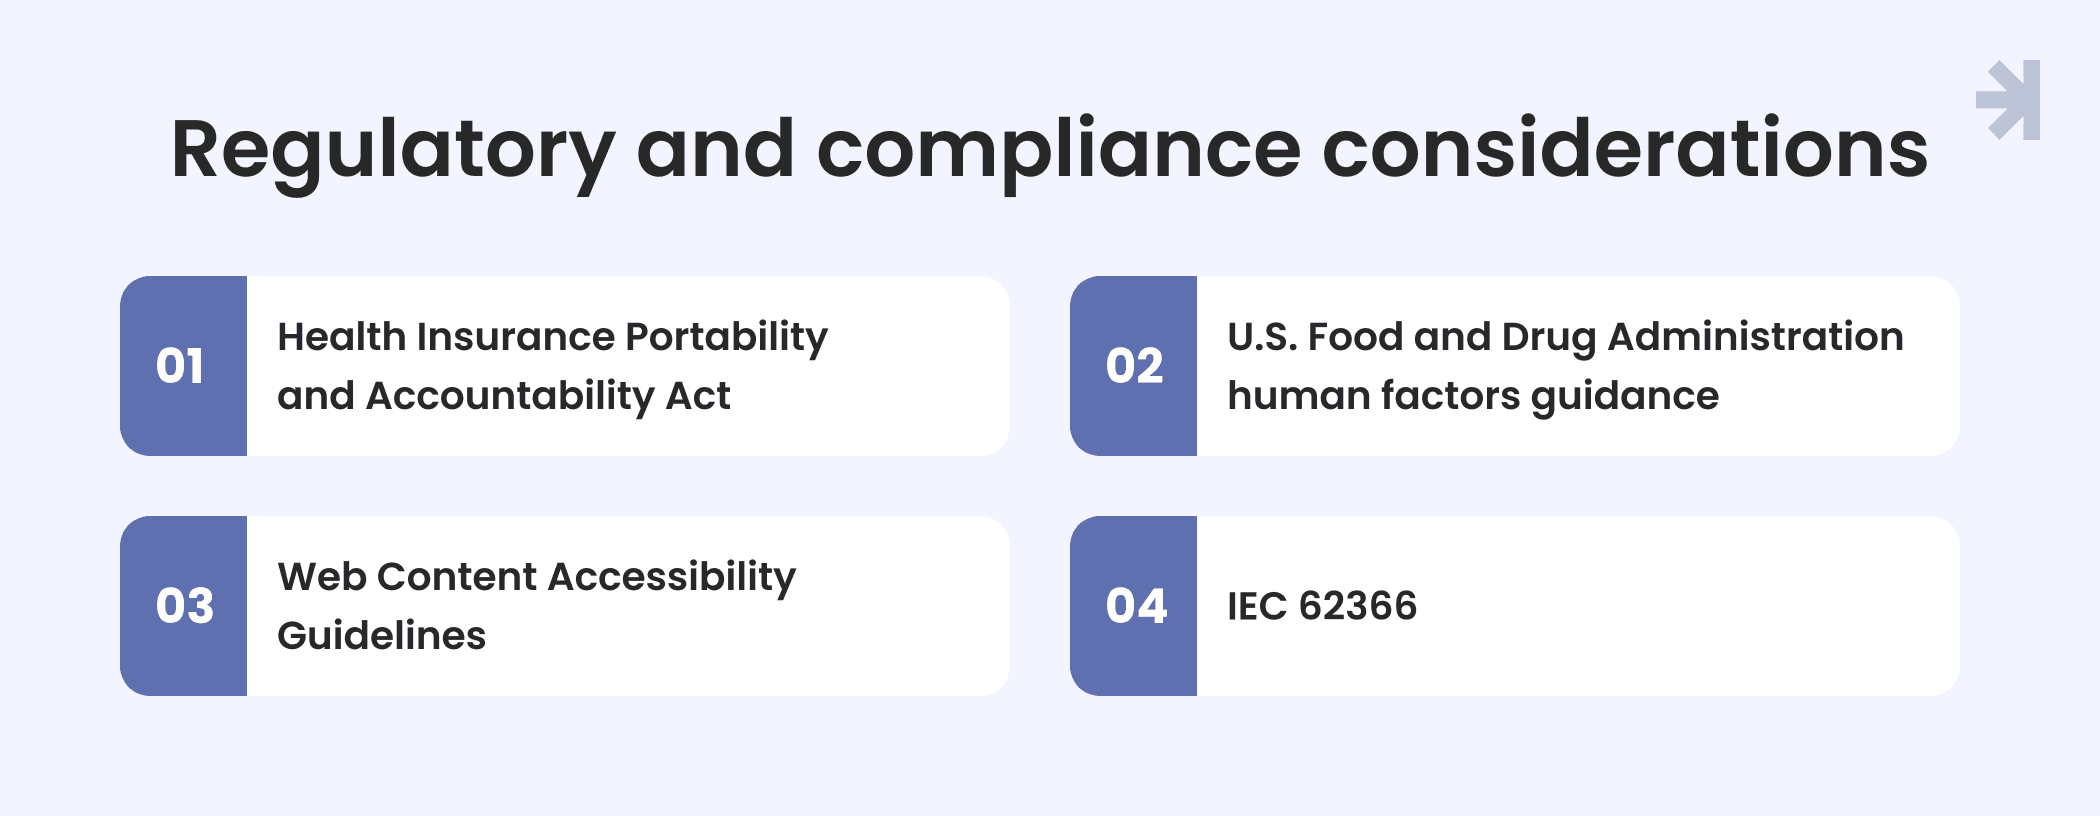Select the 02 number badge

1133,366
